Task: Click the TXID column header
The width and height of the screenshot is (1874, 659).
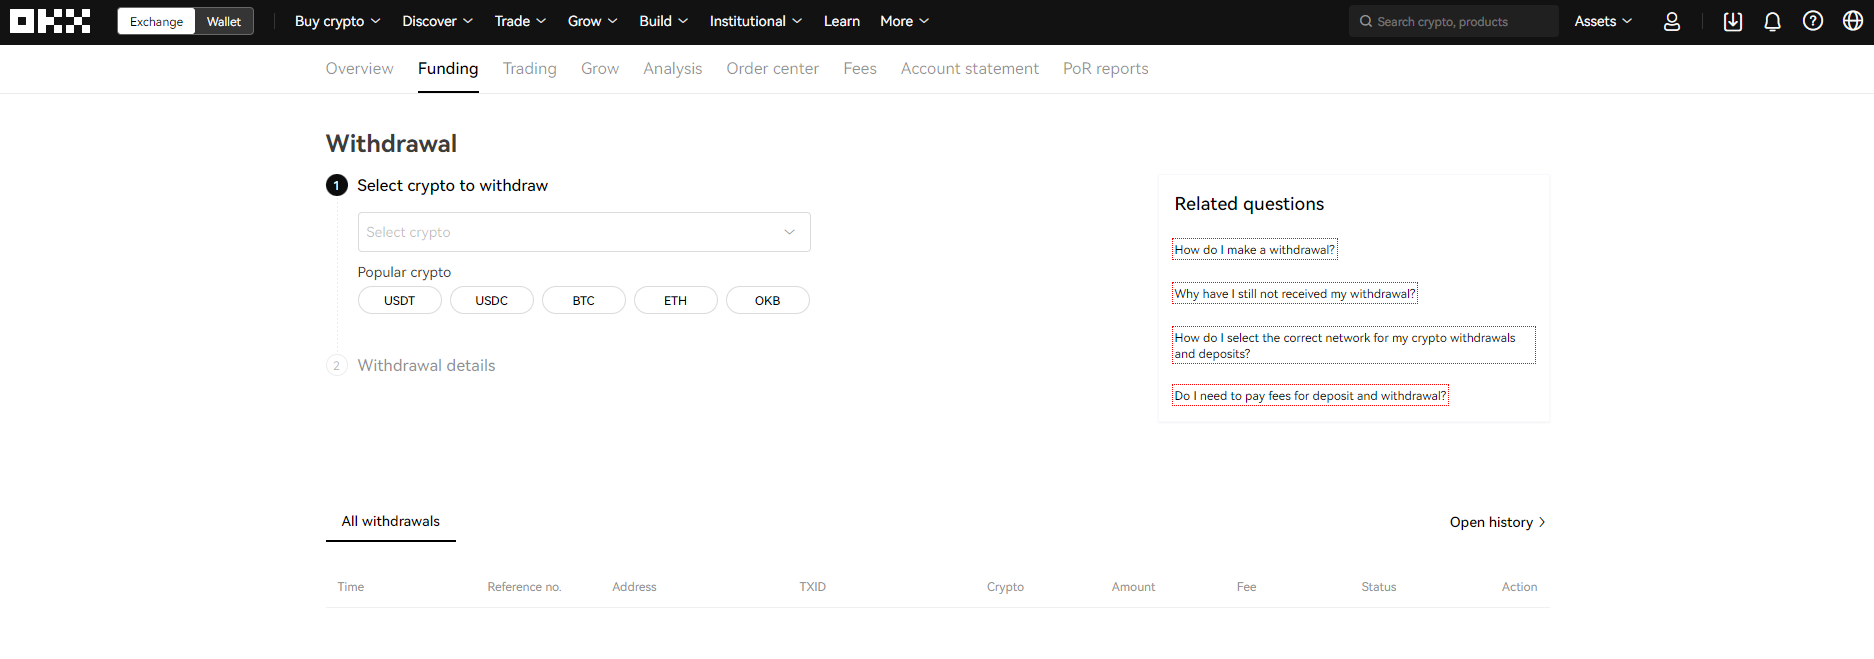Action: coord(812,587)
